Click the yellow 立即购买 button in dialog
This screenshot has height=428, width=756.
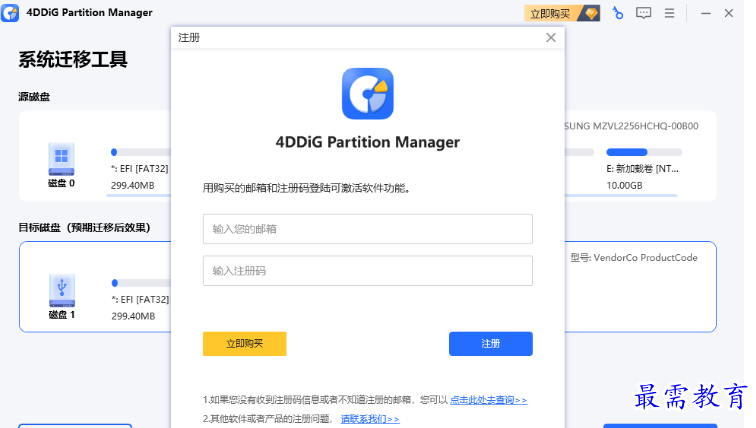pyautogui.click(x=244, y=344)
